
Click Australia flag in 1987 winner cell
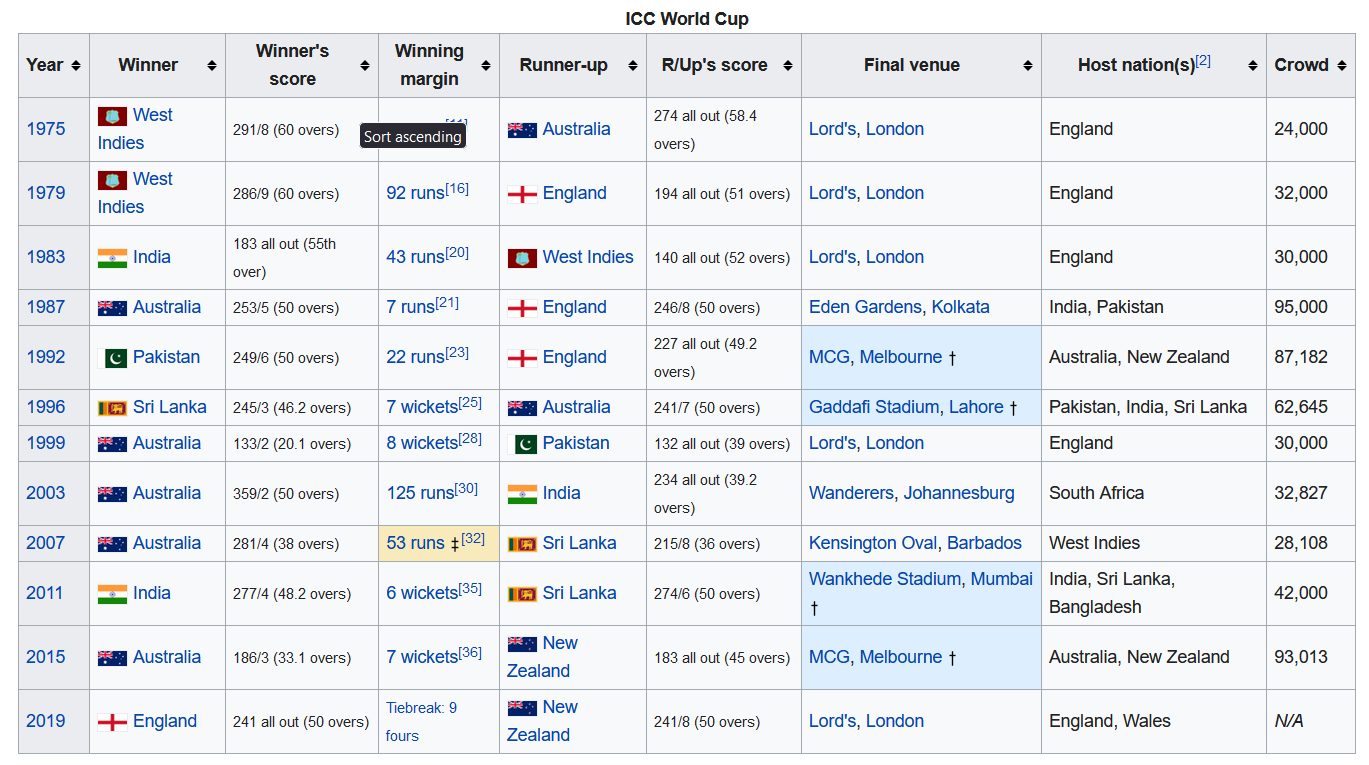112,308
